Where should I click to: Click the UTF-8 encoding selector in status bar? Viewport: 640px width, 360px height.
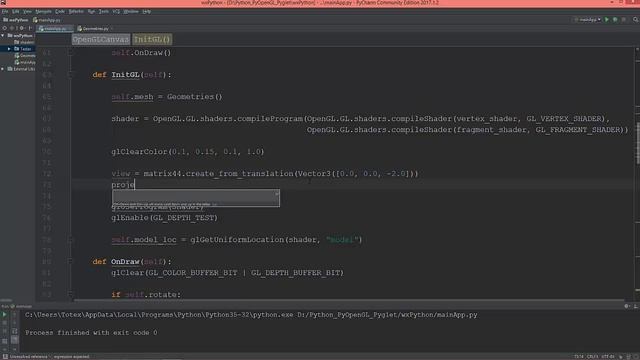(x=608, y=356)
